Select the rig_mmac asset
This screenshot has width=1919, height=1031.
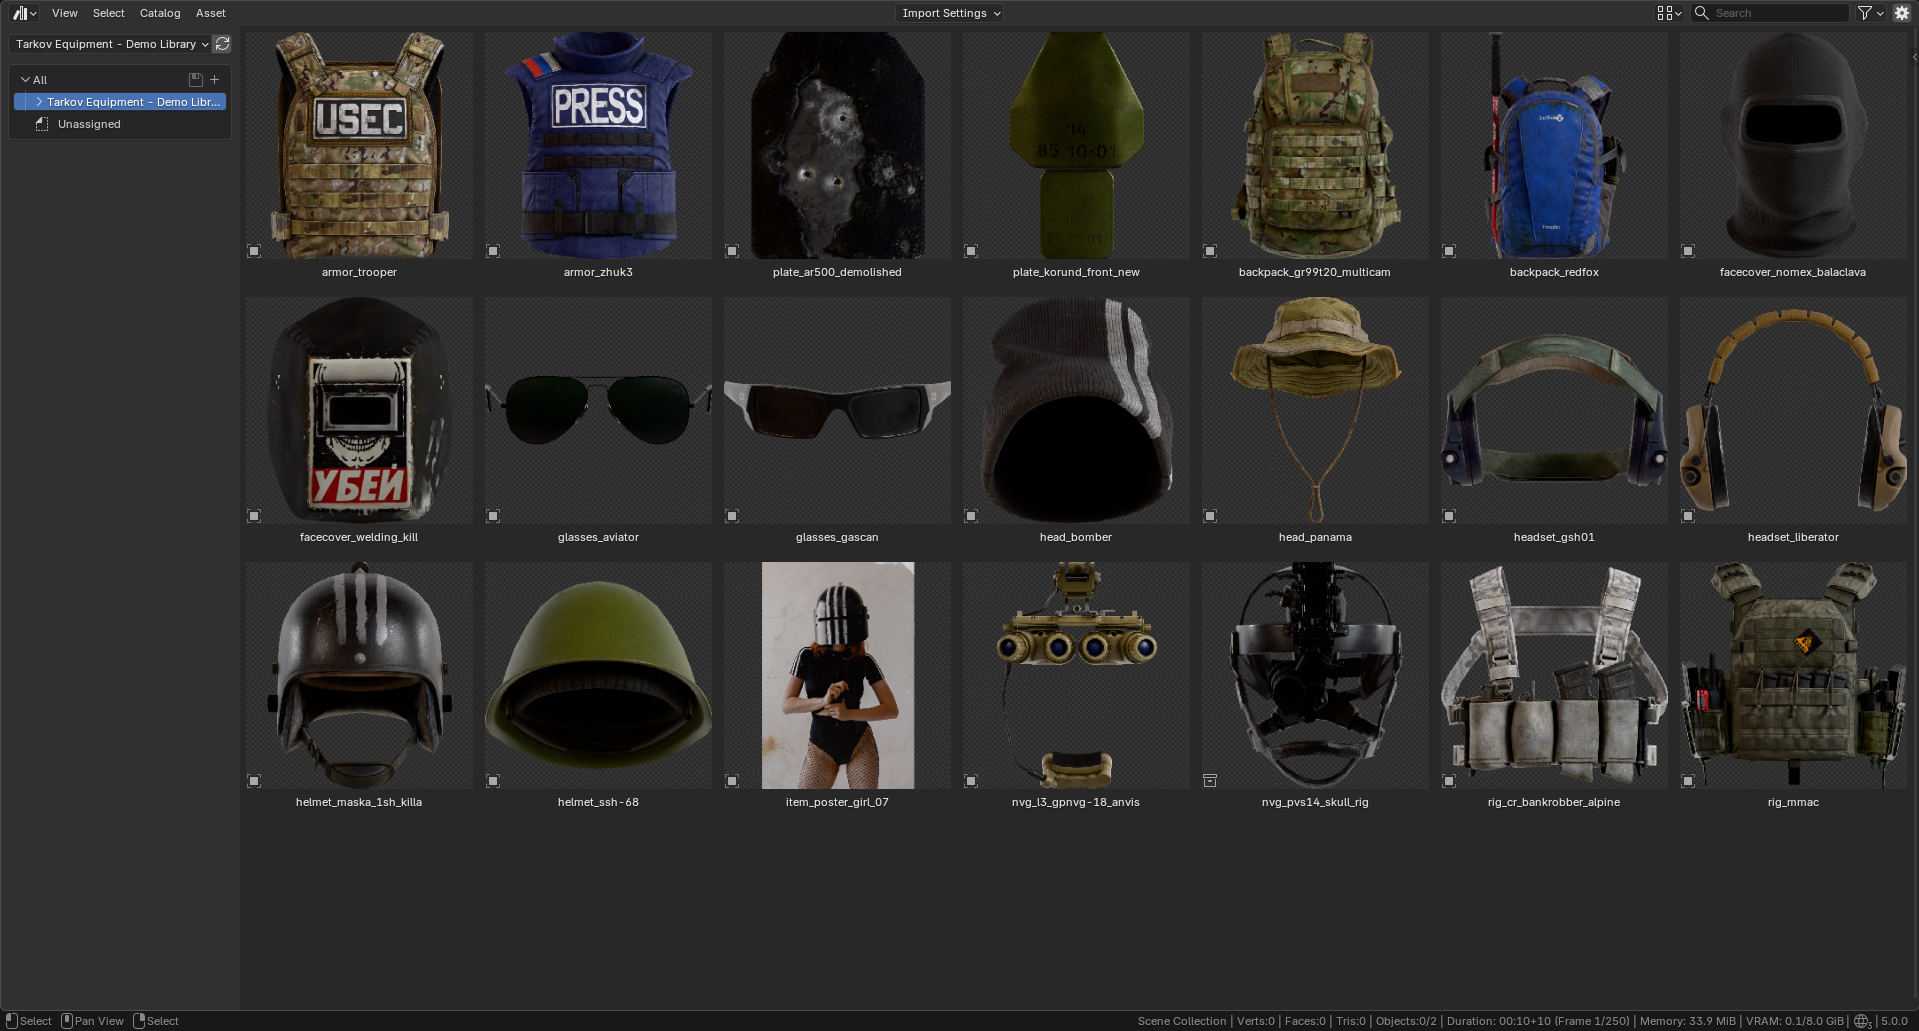(x=1793, y=676)
